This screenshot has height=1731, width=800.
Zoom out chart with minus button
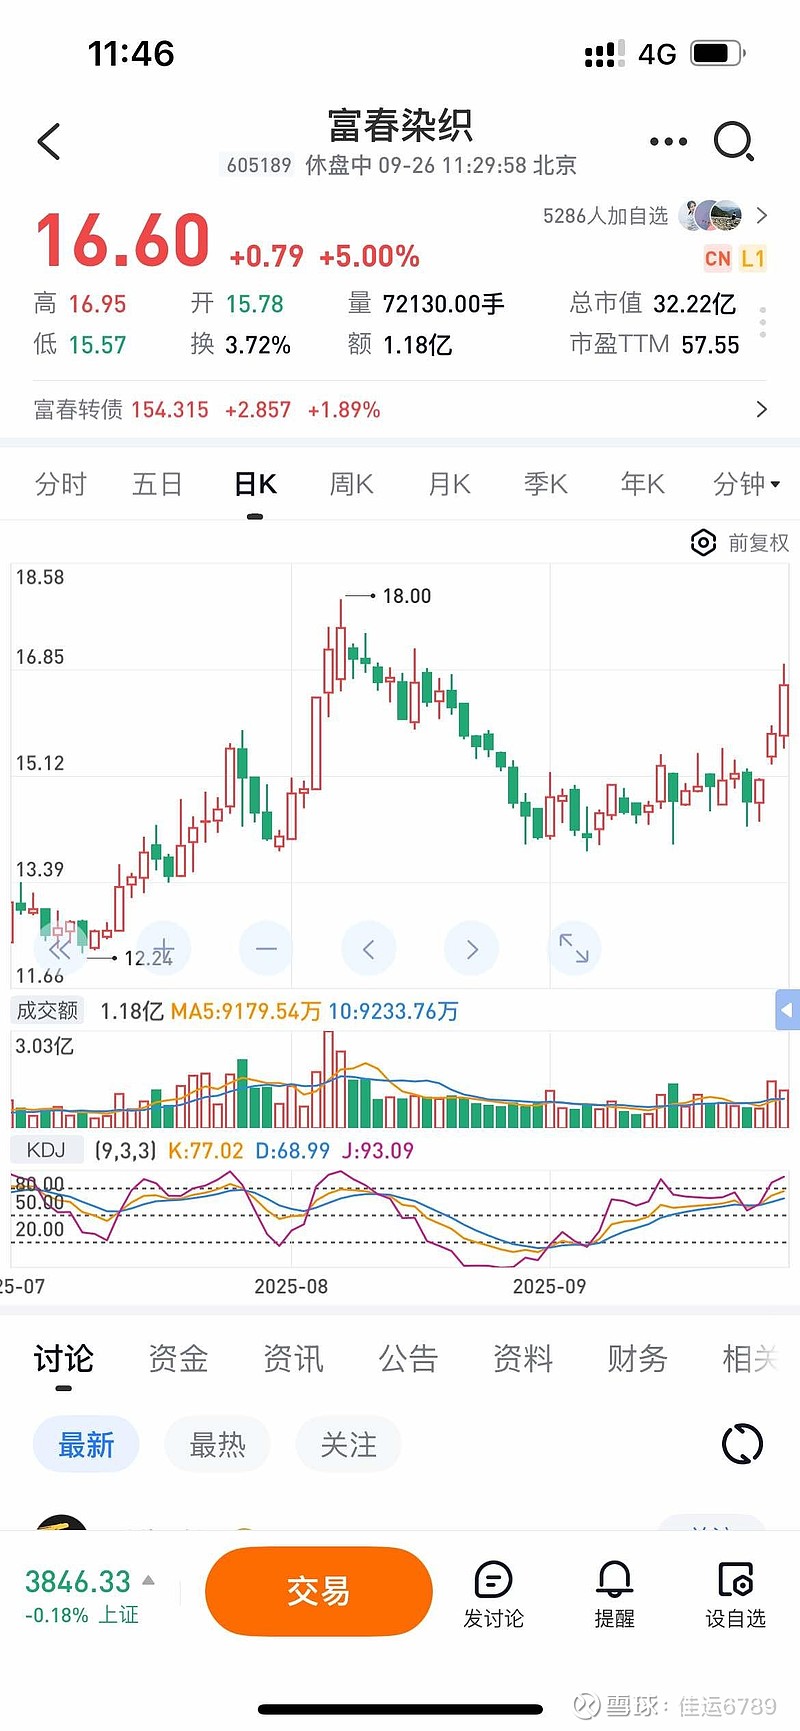click(266, 948)
